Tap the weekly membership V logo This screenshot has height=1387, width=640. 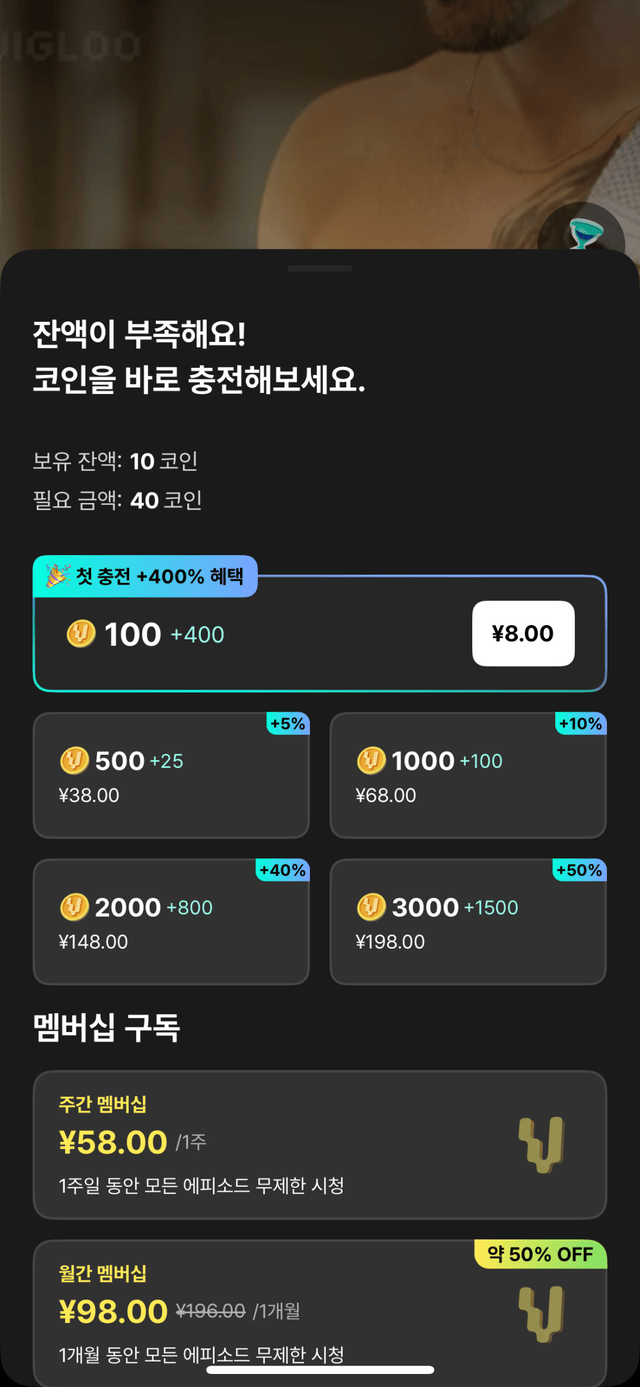(541, 1145)
